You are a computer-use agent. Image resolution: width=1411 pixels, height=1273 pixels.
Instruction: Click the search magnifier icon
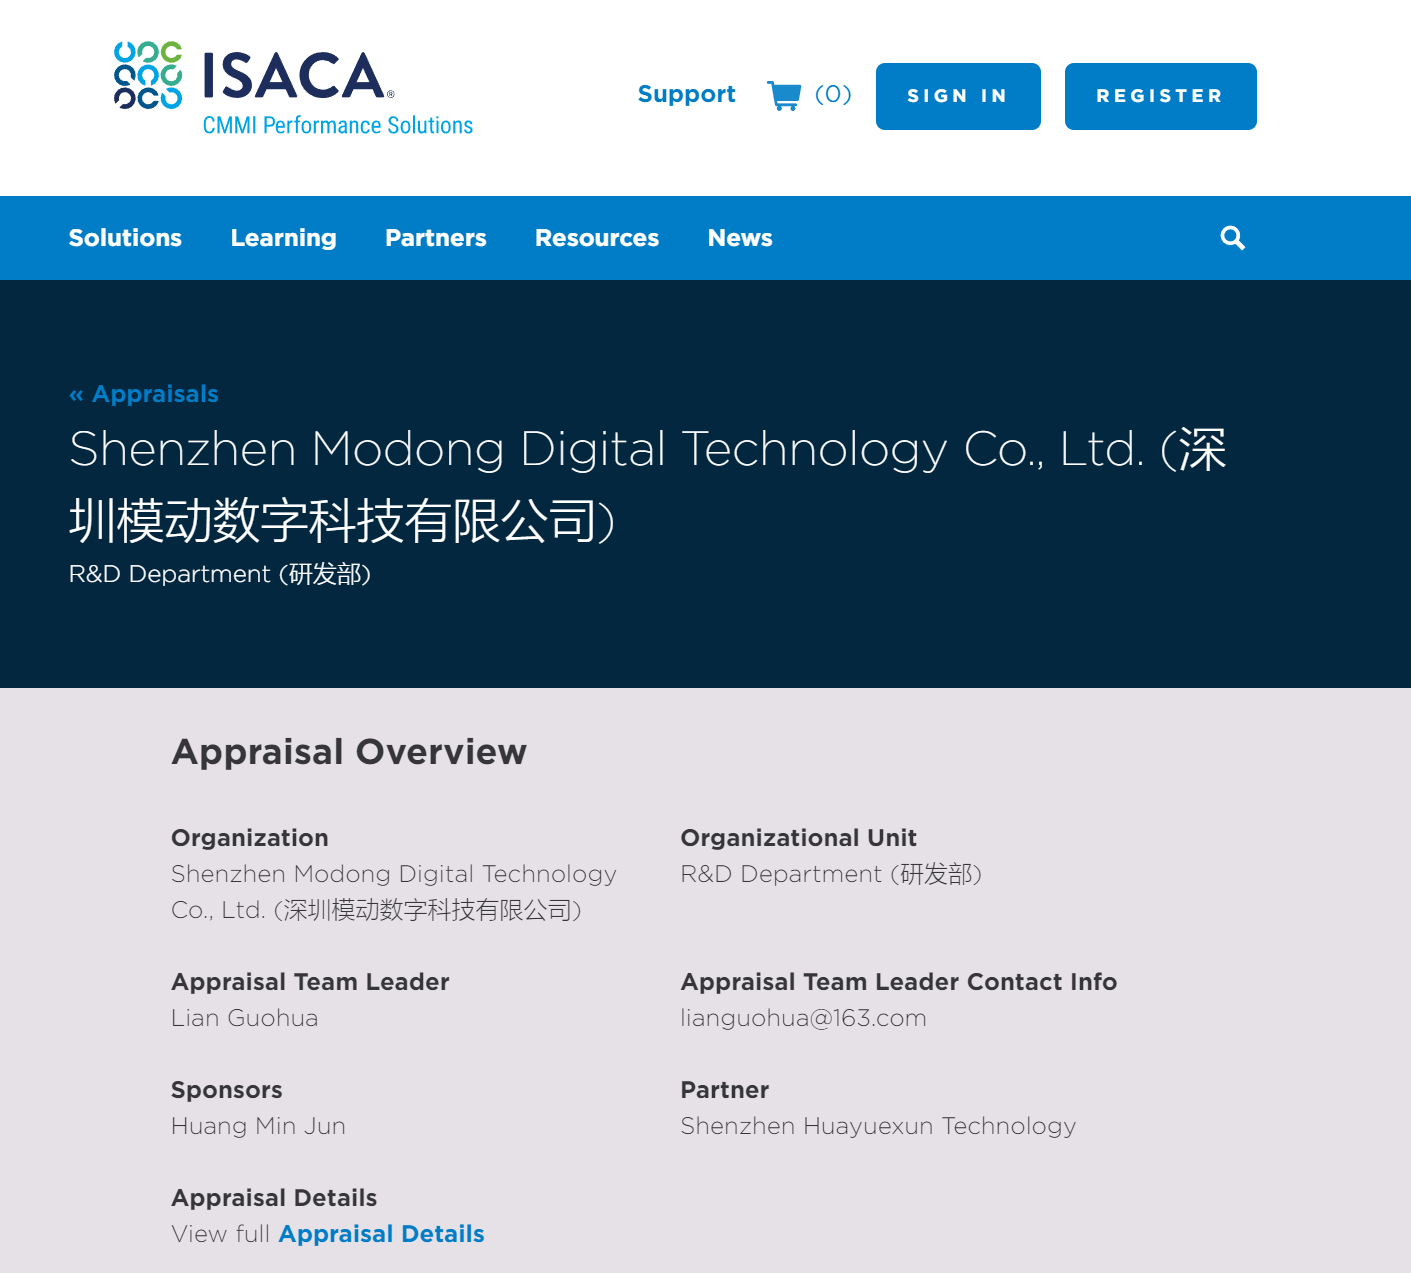(1233, 238)
